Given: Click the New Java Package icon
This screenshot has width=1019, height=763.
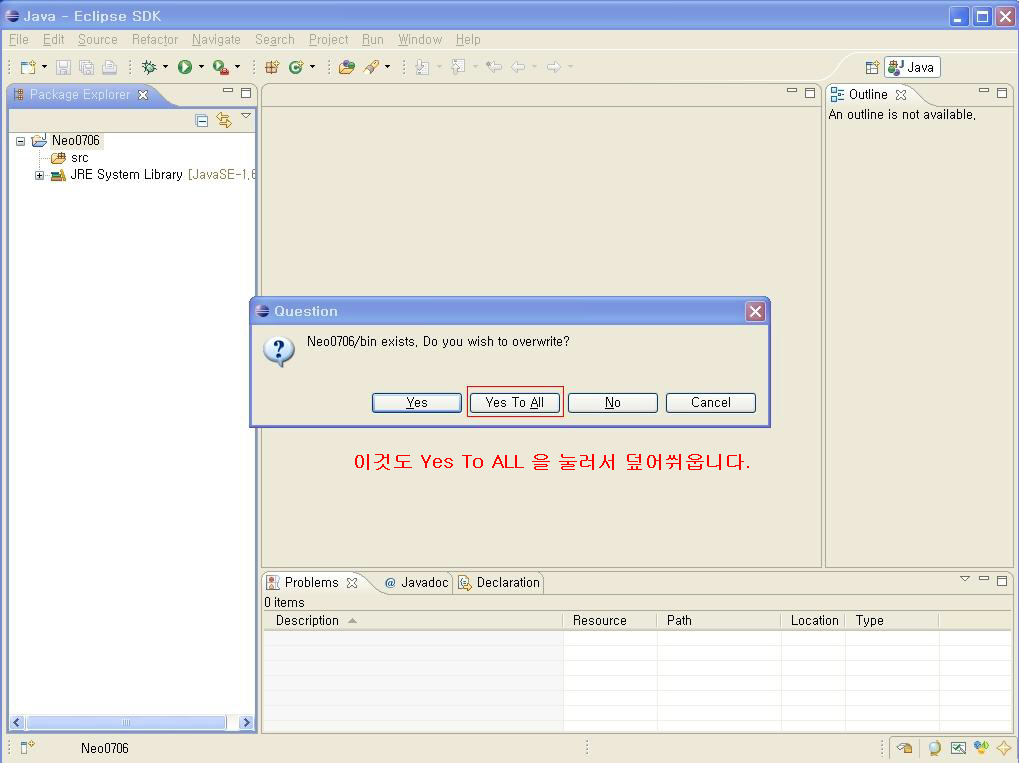Looking at the screenshot, I should (272, 67).
